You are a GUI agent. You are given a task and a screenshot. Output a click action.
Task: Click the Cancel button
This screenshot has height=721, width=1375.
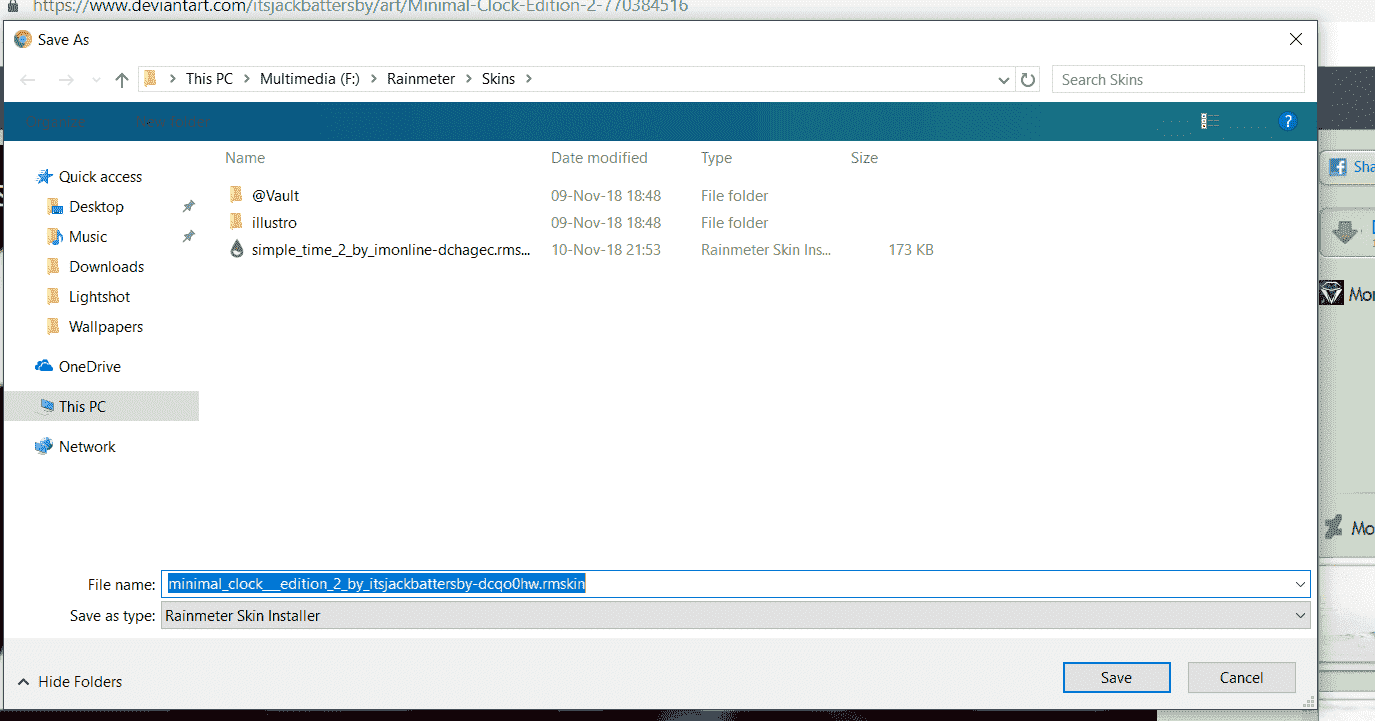point(1241,677)
